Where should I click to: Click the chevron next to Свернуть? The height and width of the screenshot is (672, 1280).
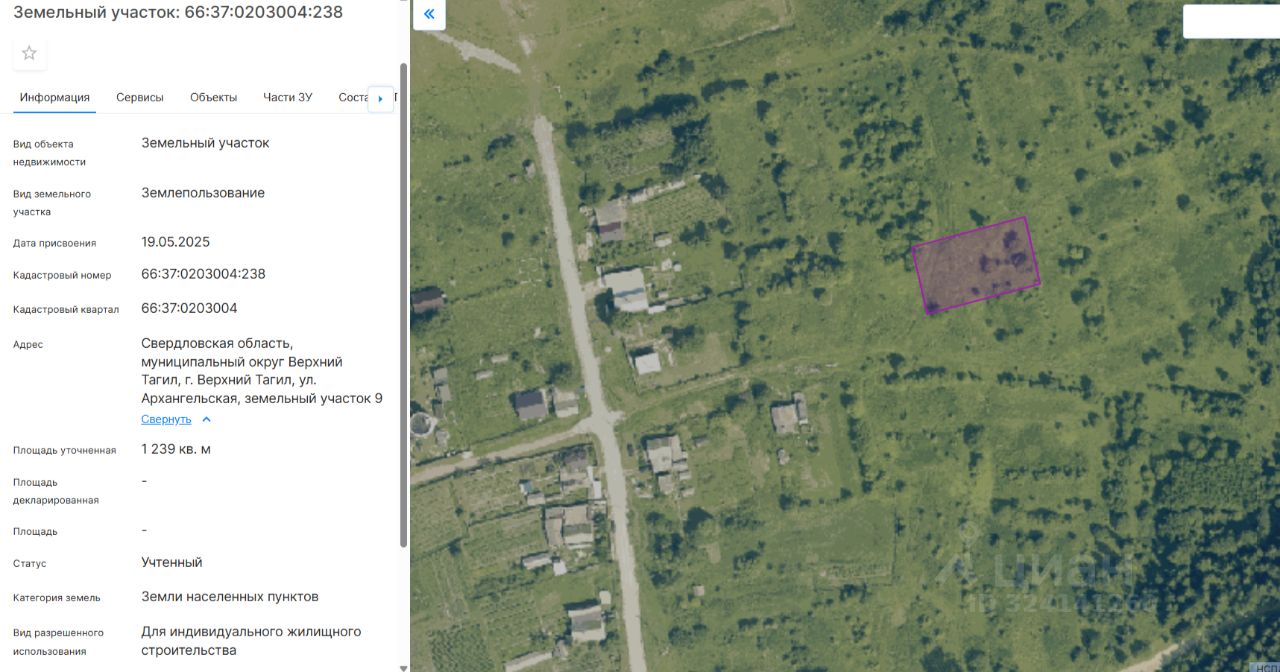coord(206,419)
